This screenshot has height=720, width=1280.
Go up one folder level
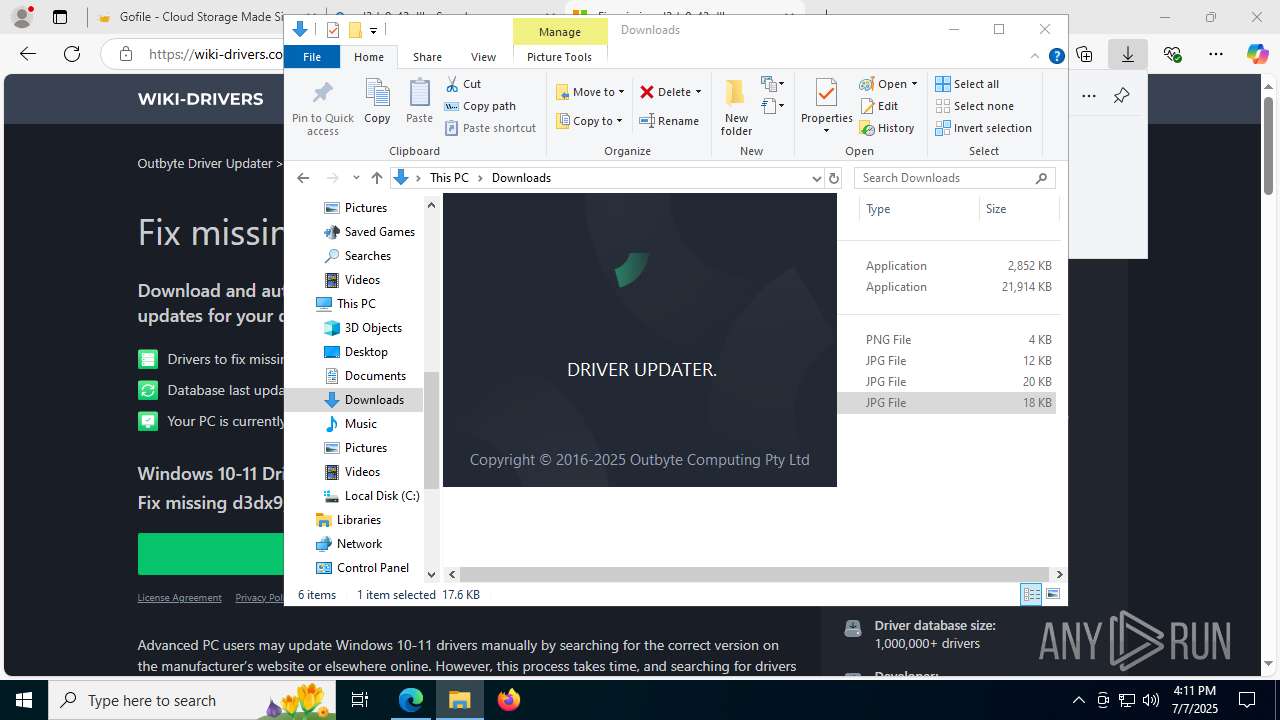point(376,178)
